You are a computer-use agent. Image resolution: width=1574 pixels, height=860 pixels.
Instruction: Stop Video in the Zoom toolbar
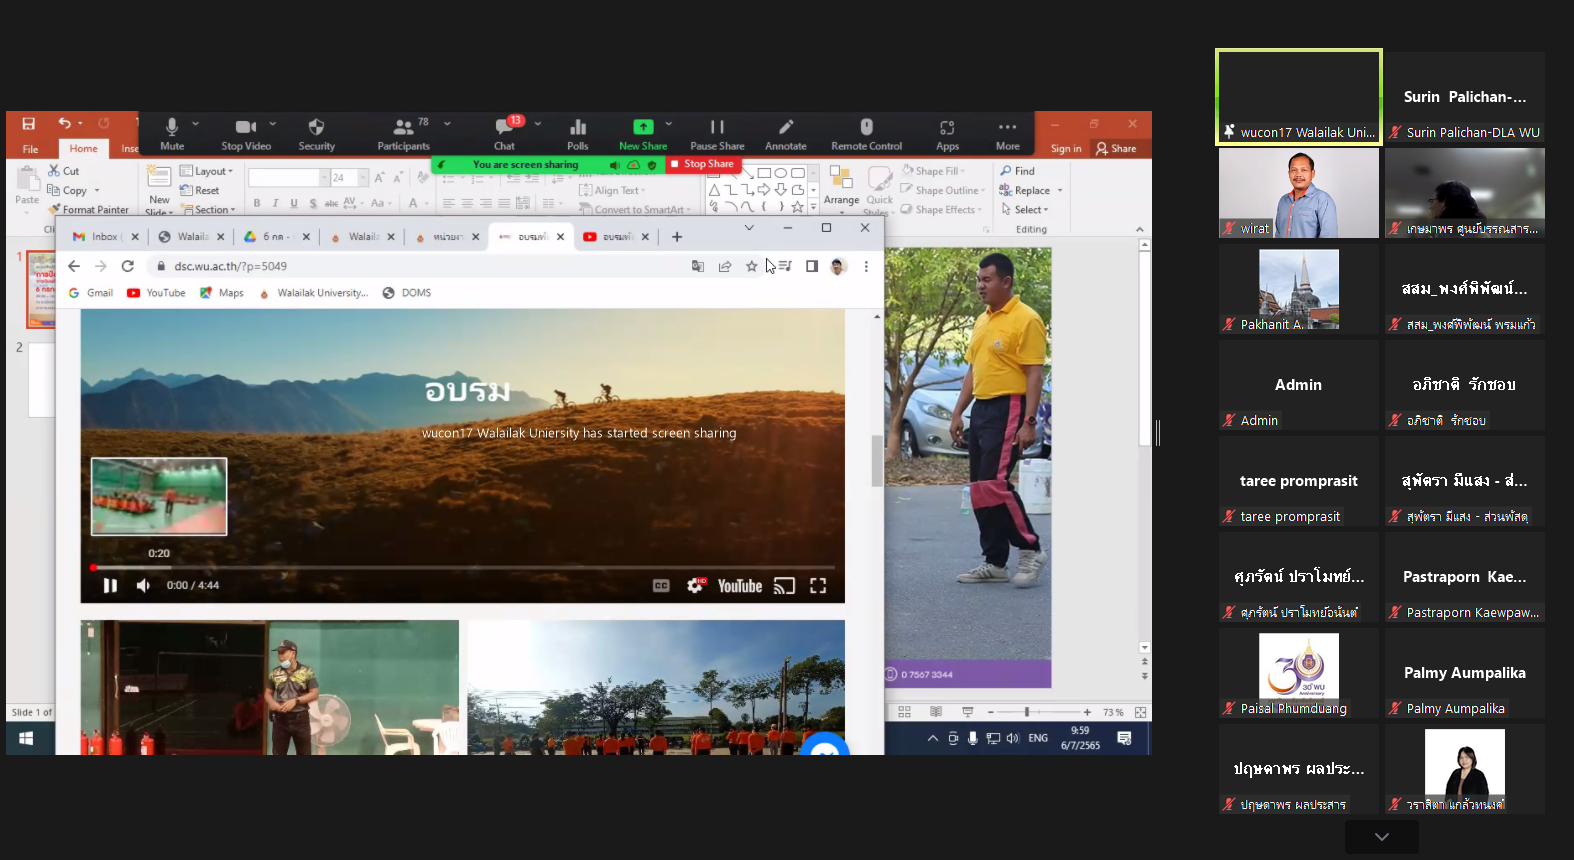[x=246, y=133]
